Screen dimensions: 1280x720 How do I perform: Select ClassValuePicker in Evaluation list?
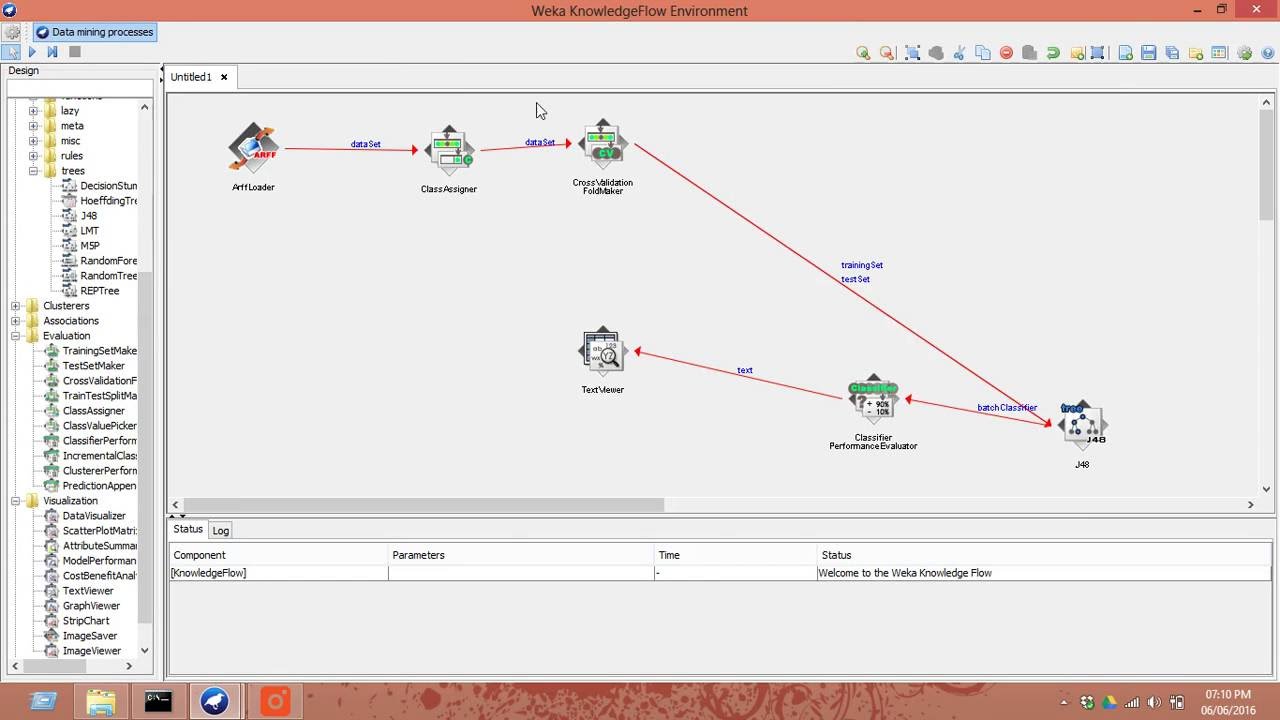[99, 426]
